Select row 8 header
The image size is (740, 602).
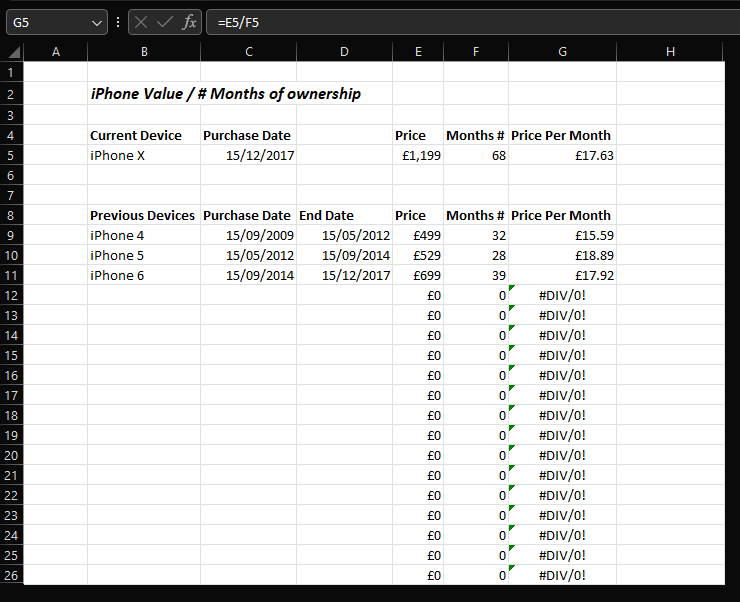pos(11,216)
